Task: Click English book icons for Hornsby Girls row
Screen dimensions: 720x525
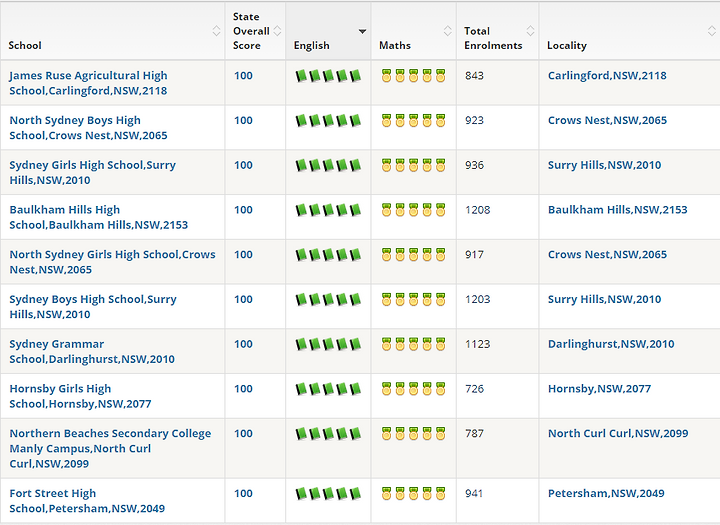Action: [328, 389]
